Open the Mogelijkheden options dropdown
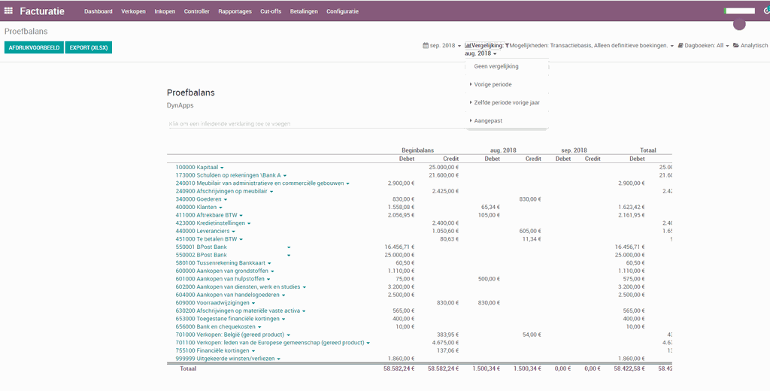 click(589, 46)
